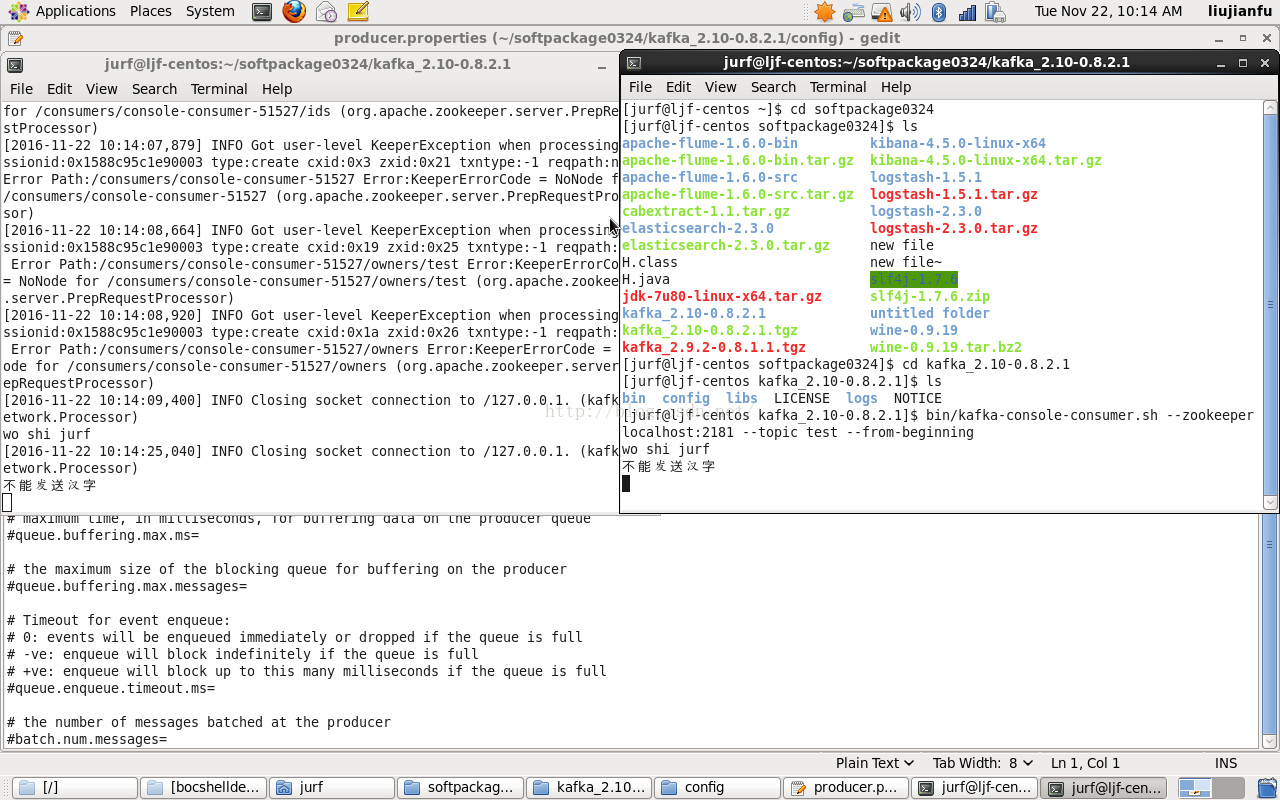This screenshot has height=800, width=1280.
Task: Click the Ln 1, Col 1 status indicator
Action: click(x=1085, y=763)
